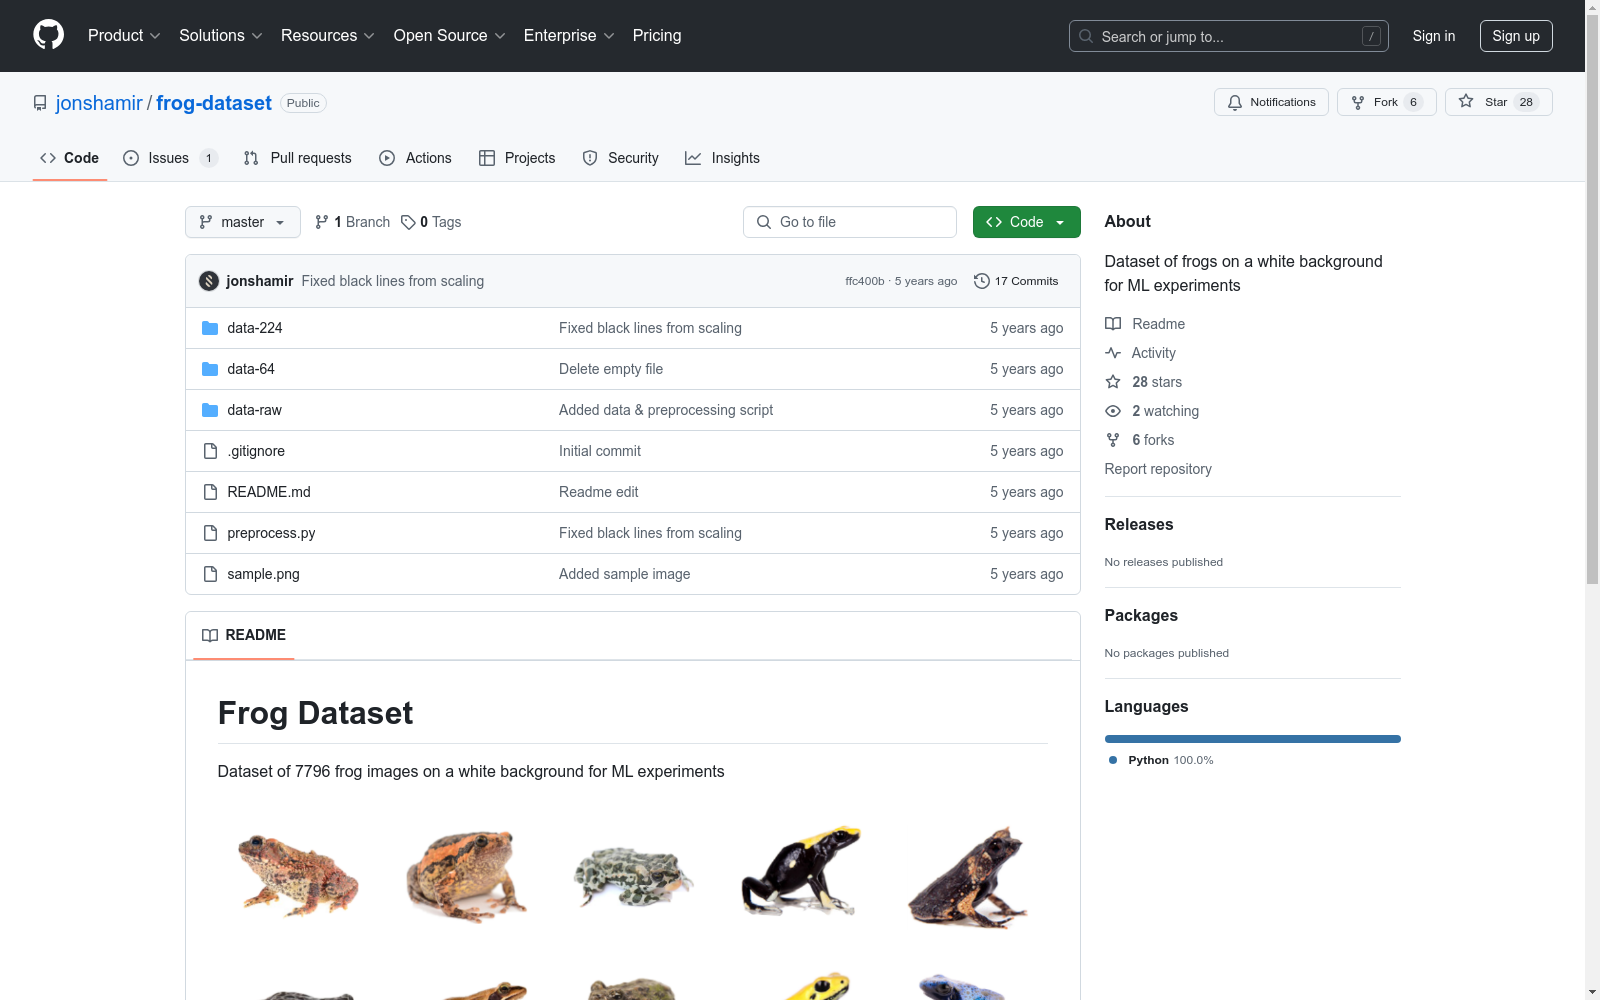This screenshot has height=1000, width=1600.
Task: Open commit ffc400b hash link
Action: (865, 281)
